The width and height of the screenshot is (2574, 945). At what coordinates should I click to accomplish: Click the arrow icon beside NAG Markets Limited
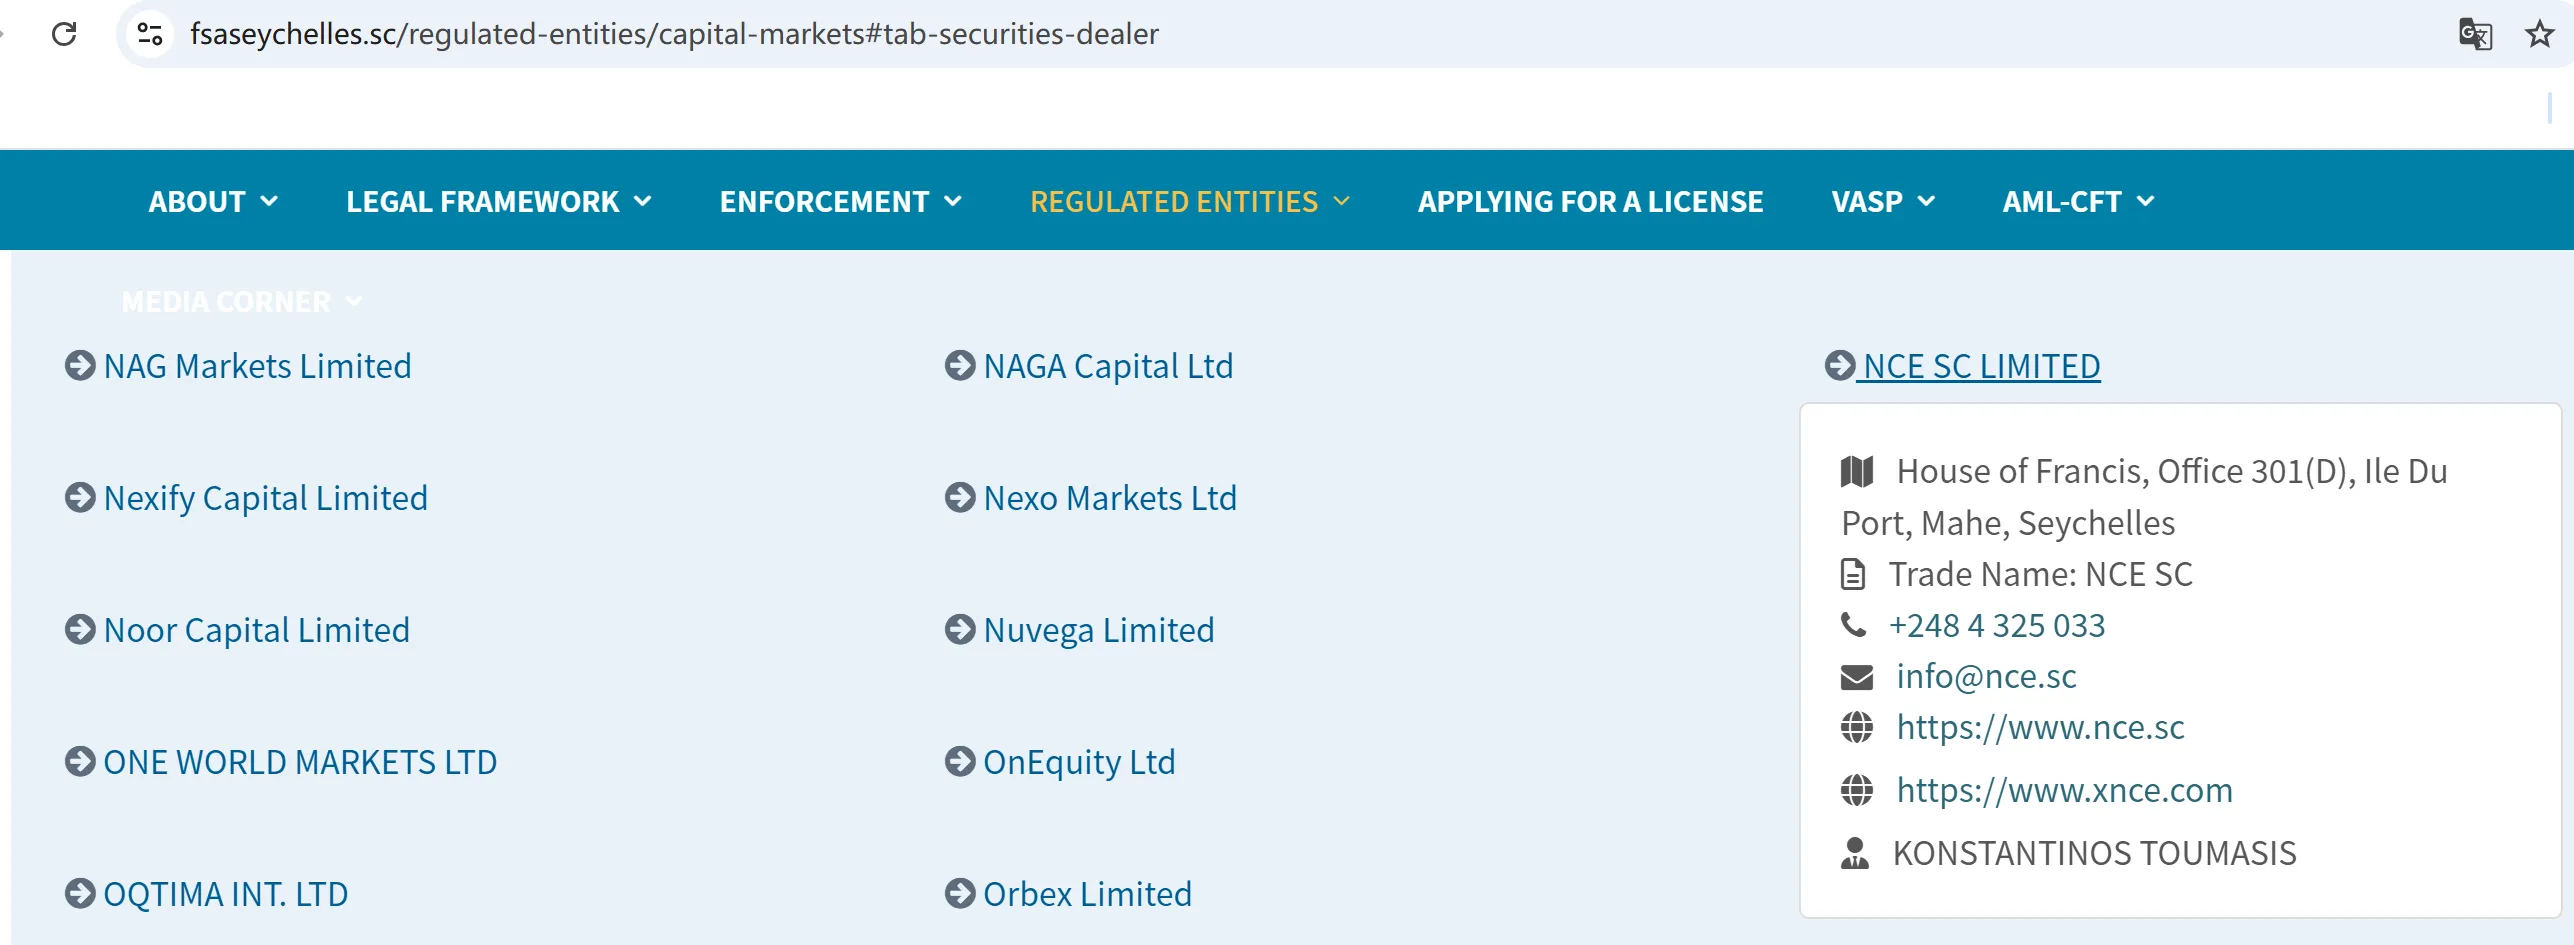point(80,366)
